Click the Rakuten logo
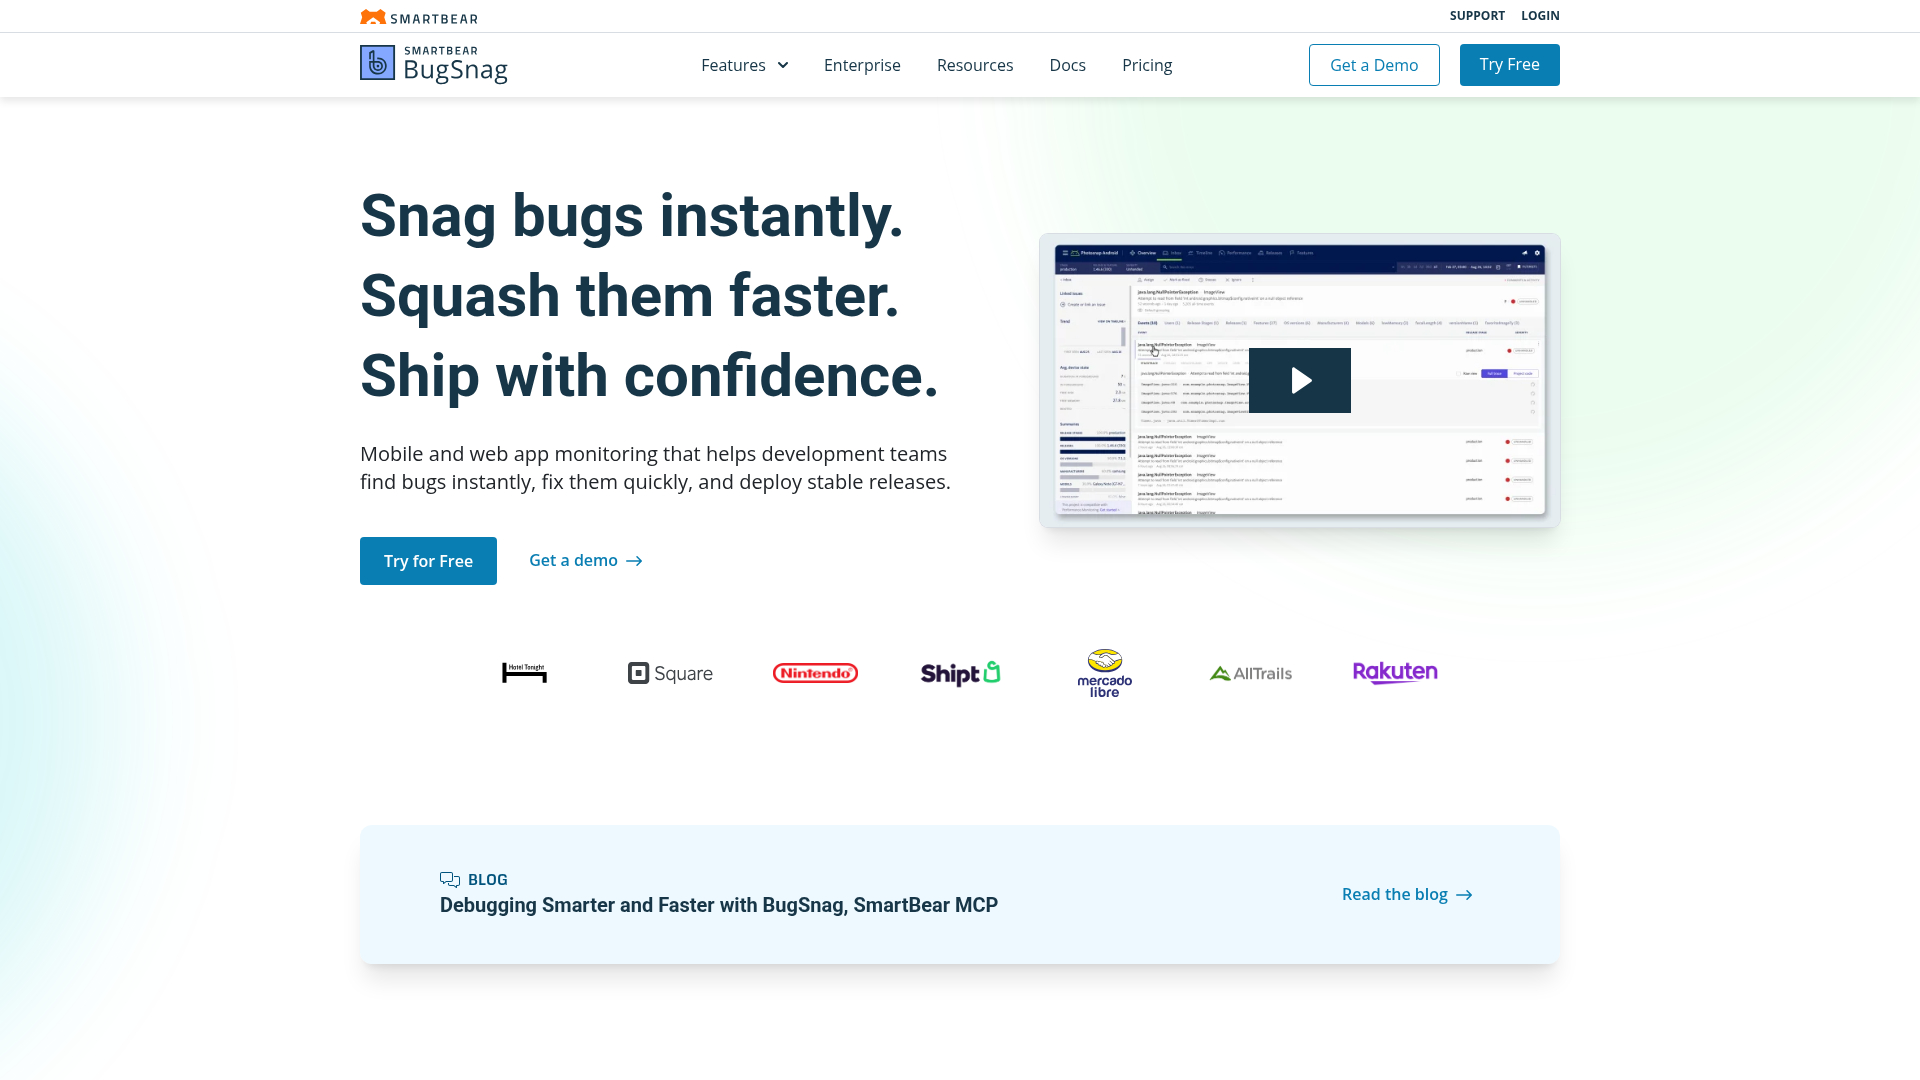 [x=1394, y=672]
